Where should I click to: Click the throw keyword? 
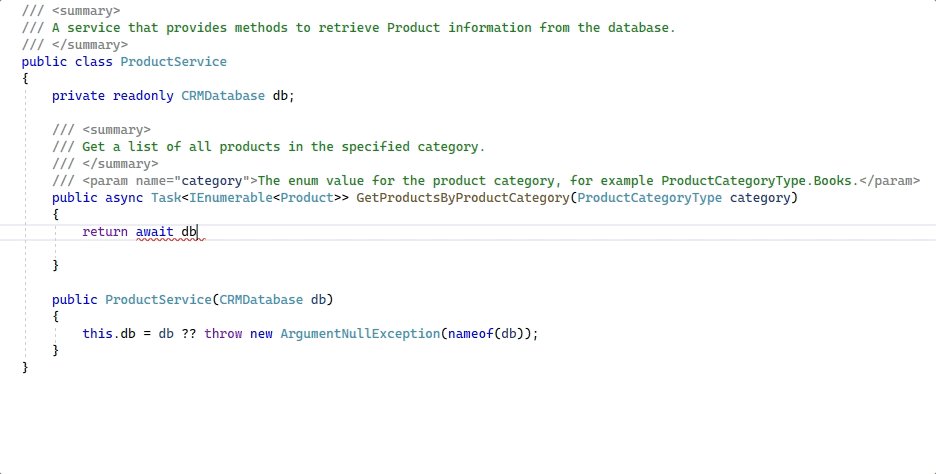(x=223, y=334)
